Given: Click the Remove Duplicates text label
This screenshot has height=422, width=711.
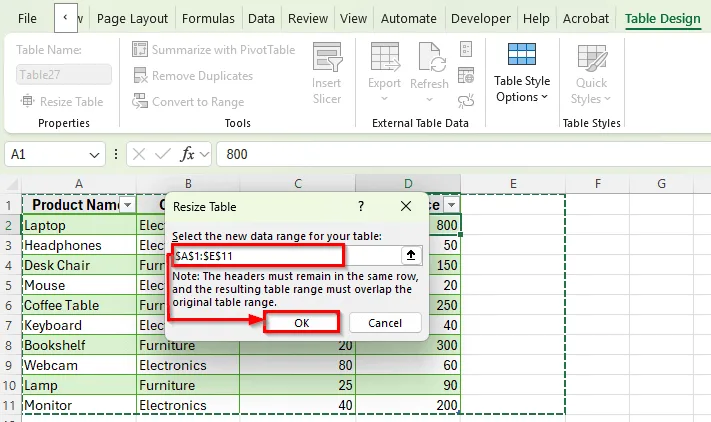Looking at the screenshot, I should coord(202,76).
